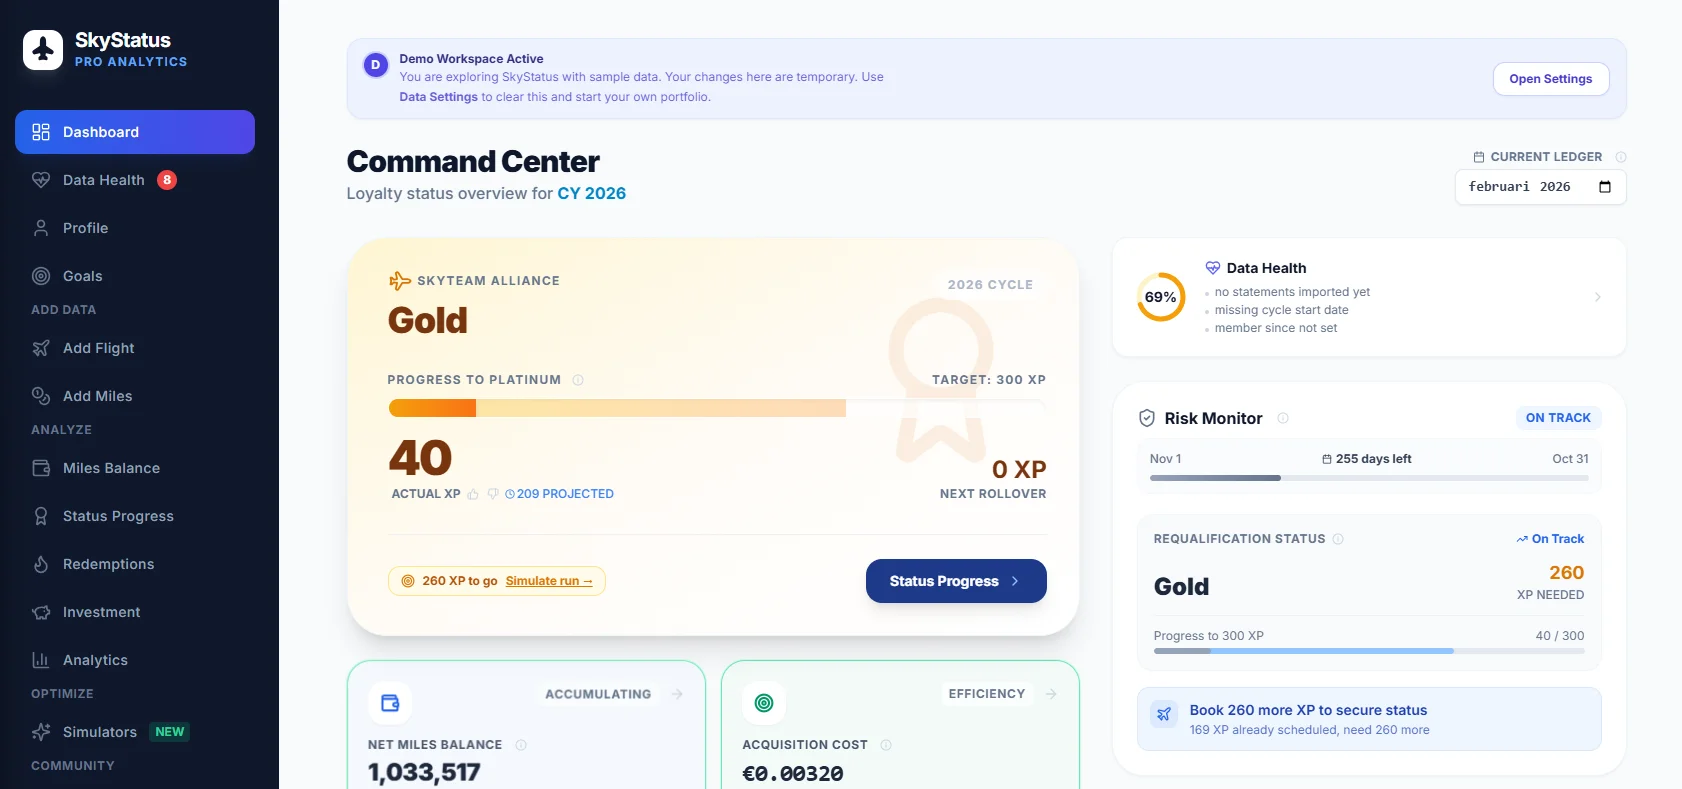This screenshot has height=789, width=1682.
Task: Open the februari 2026 calendar picker
Action: tap(1605, 187)
